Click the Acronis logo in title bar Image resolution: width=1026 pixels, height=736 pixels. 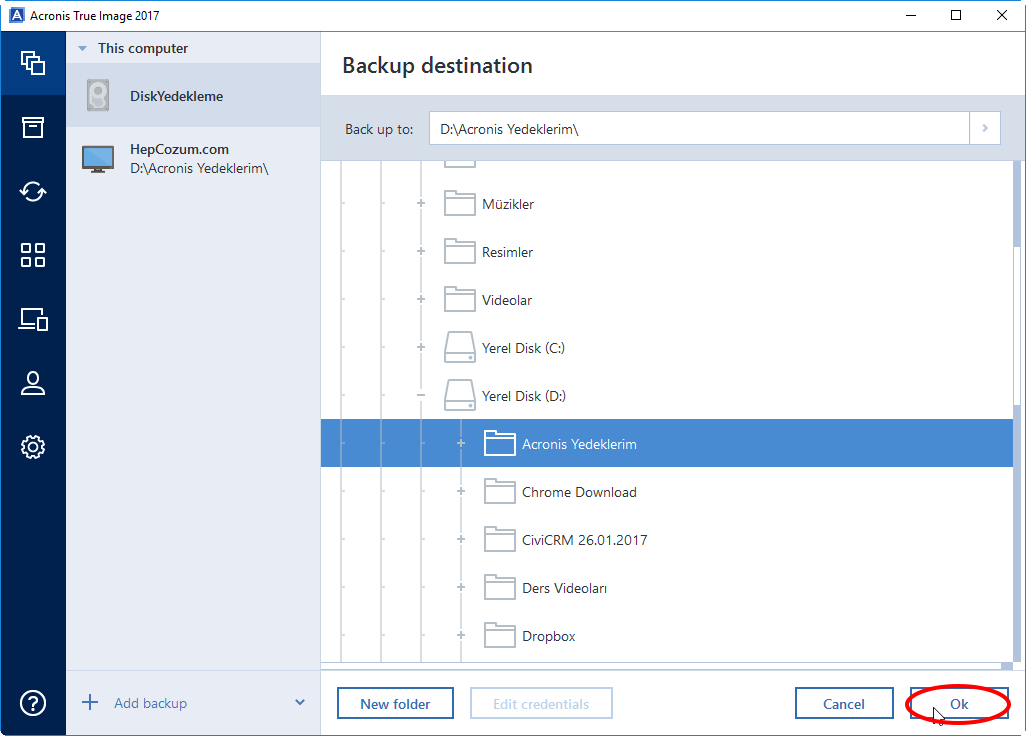(x=16, y=15)
